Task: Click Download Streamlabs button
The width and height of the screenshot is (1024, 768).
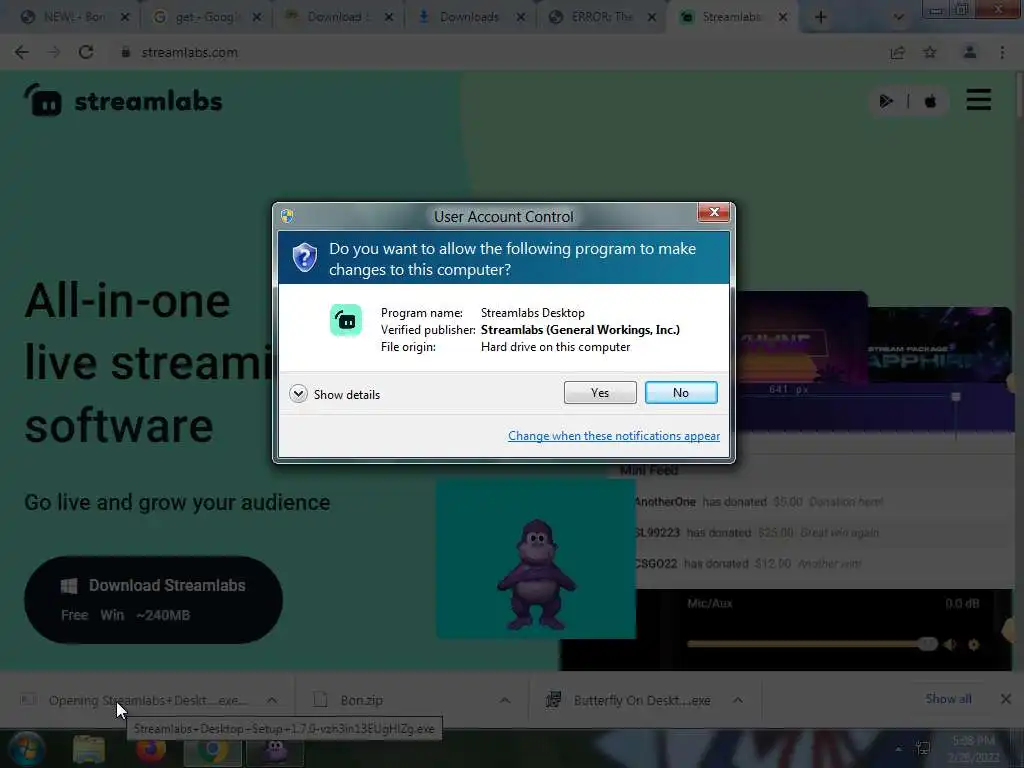Action: click(x=153, y=600)
